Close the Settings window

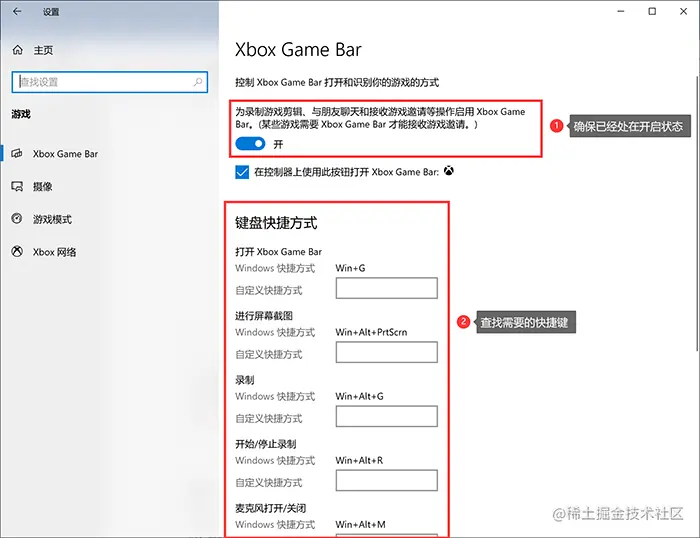tap(683, 12)
